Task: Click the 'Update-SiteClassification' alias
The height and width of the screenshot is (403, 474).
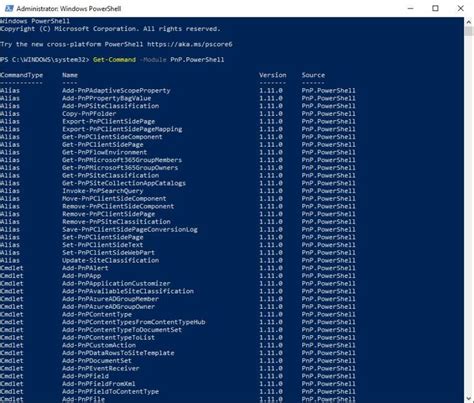Action: point(110,260)
